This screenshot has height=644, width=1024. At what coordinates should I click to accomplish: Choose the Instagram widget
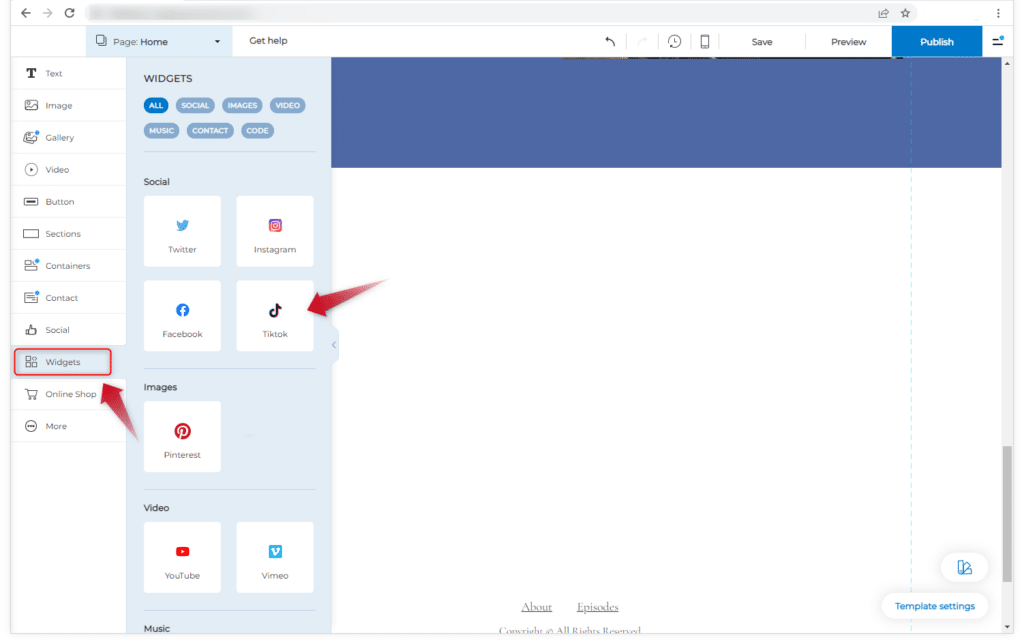coord(275,232)
